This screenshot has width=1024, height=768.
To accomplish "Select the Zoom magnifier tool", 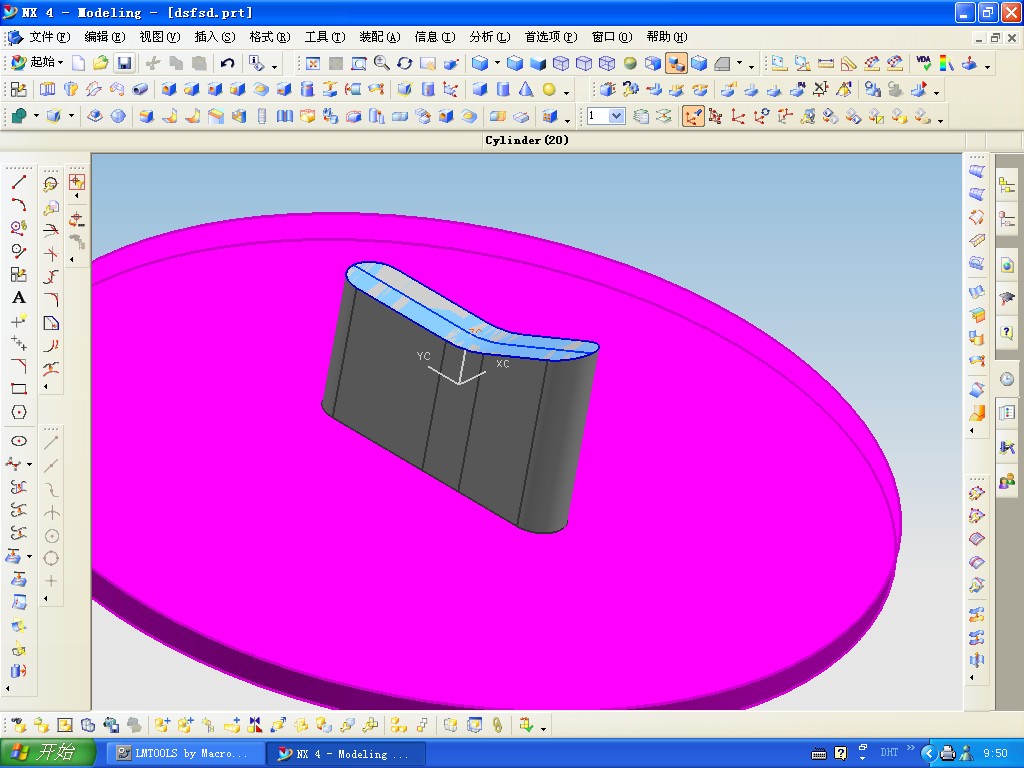I will coord(381,63).
